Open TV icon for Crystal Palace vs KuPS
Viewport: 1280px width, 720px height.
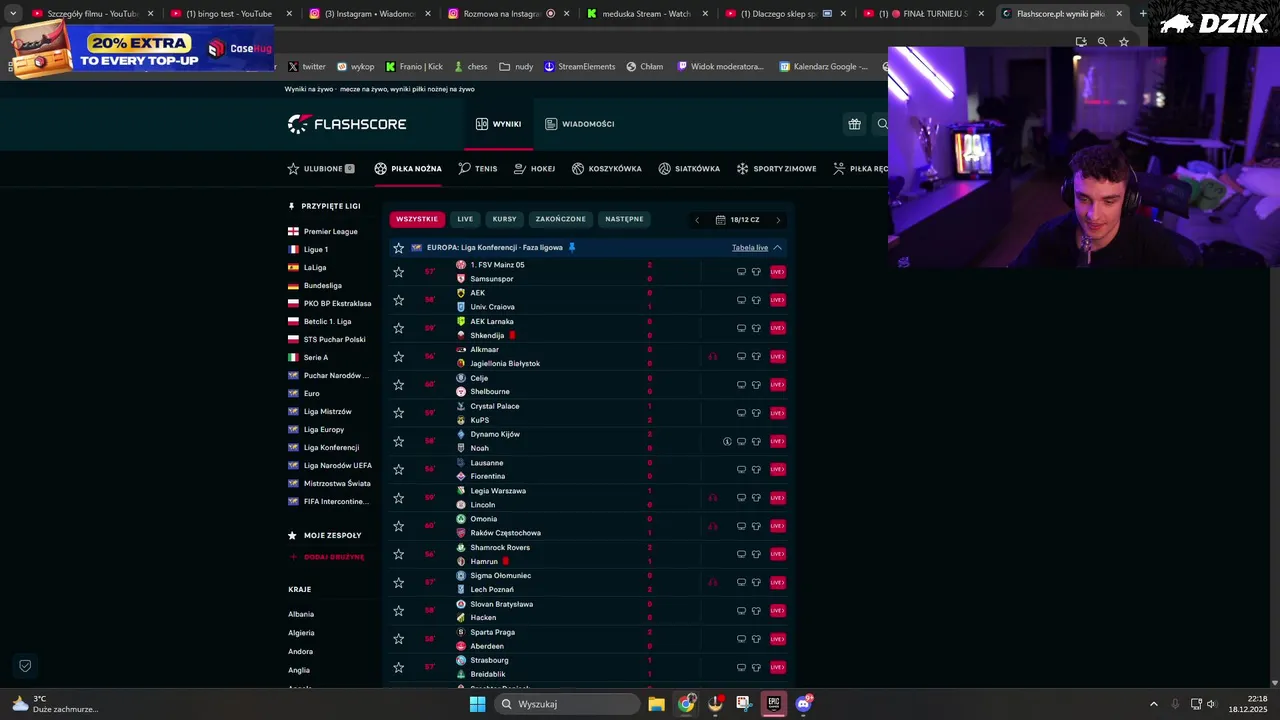point(741,413)
